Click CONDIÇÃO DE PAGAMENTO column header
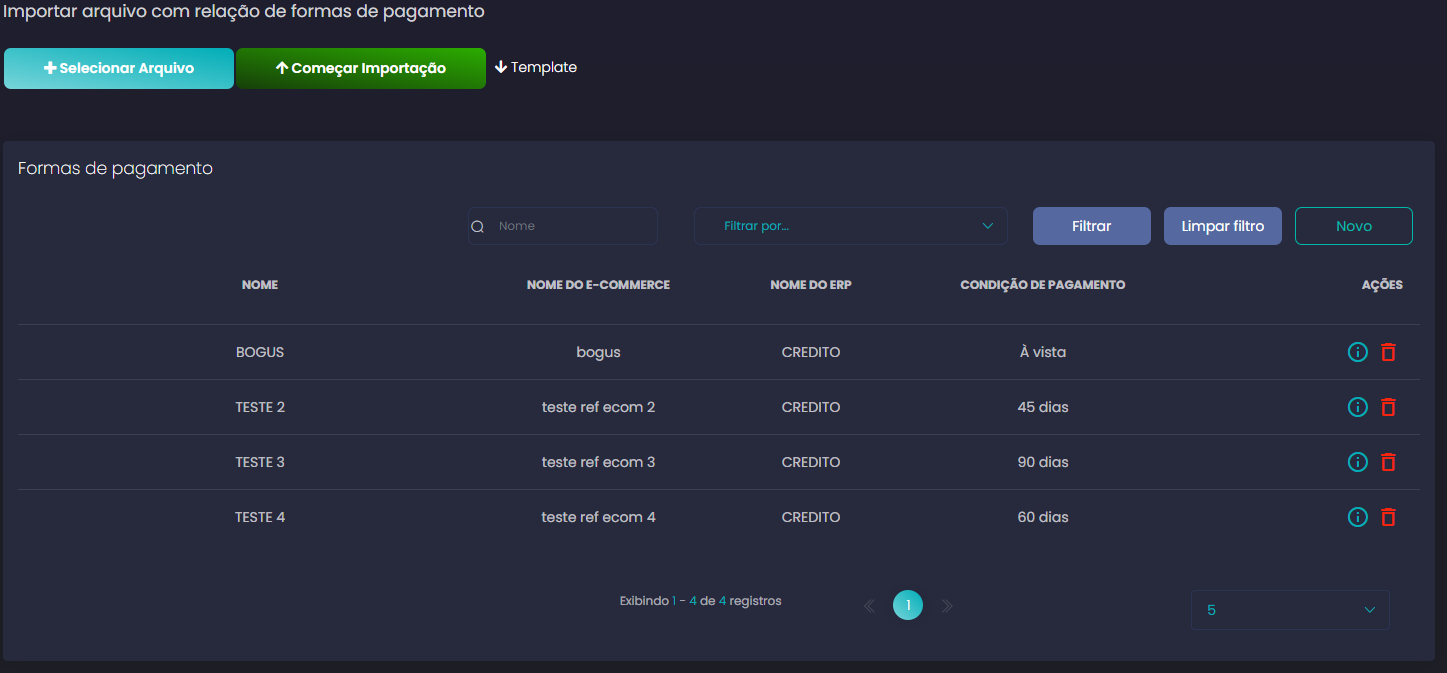1447x673 pixels. tap(1043, 285)
